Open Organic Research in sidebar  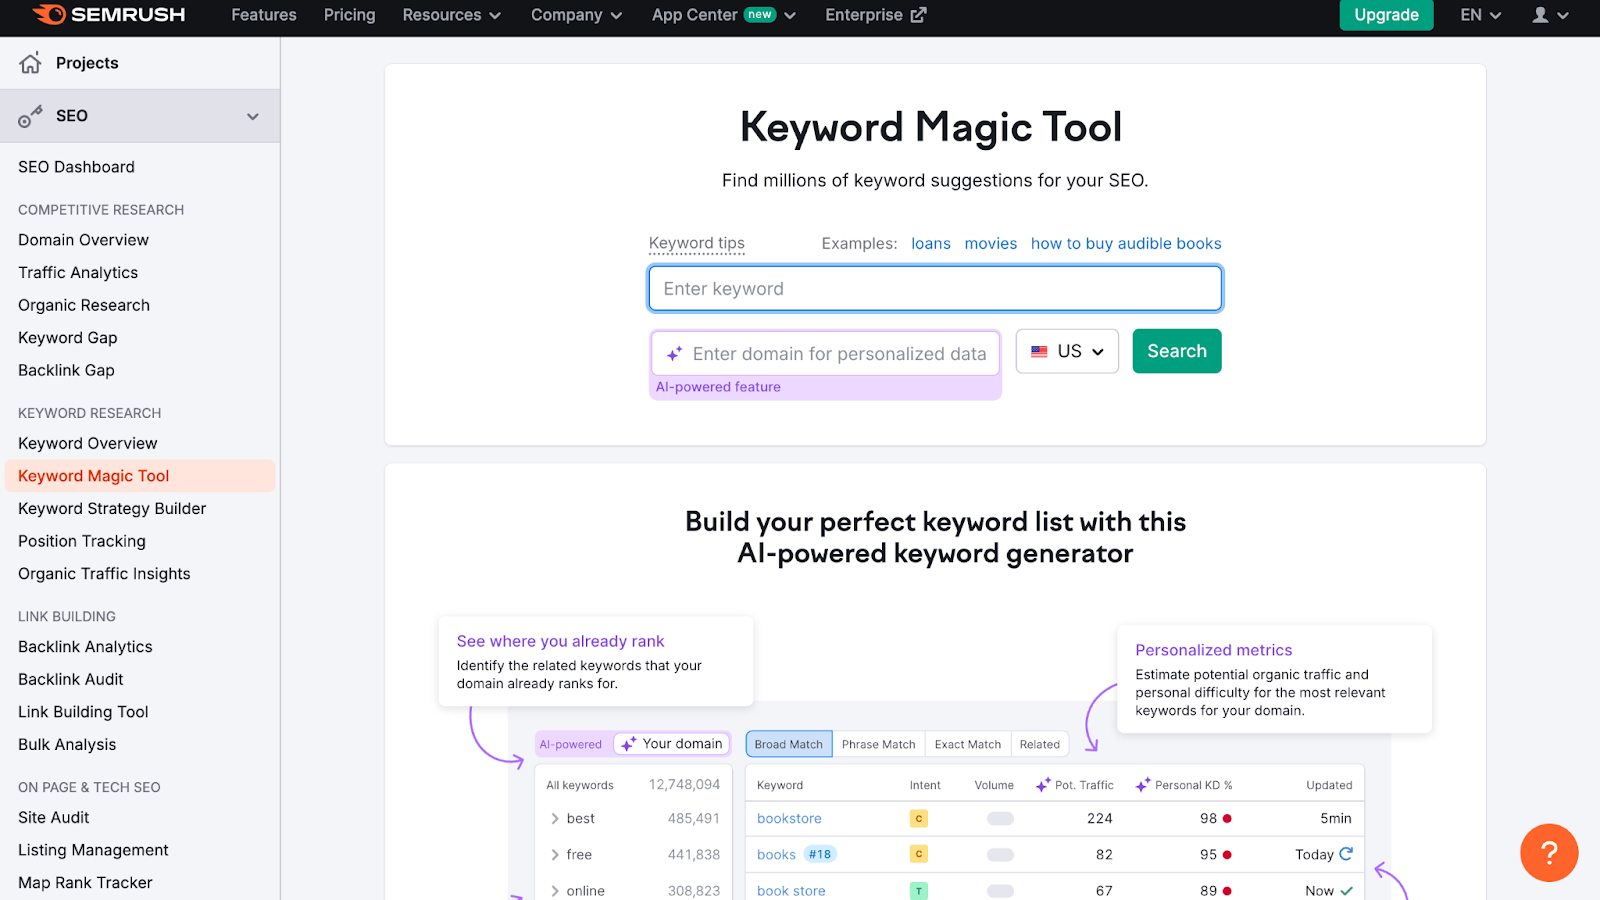(x=84, y=305)
